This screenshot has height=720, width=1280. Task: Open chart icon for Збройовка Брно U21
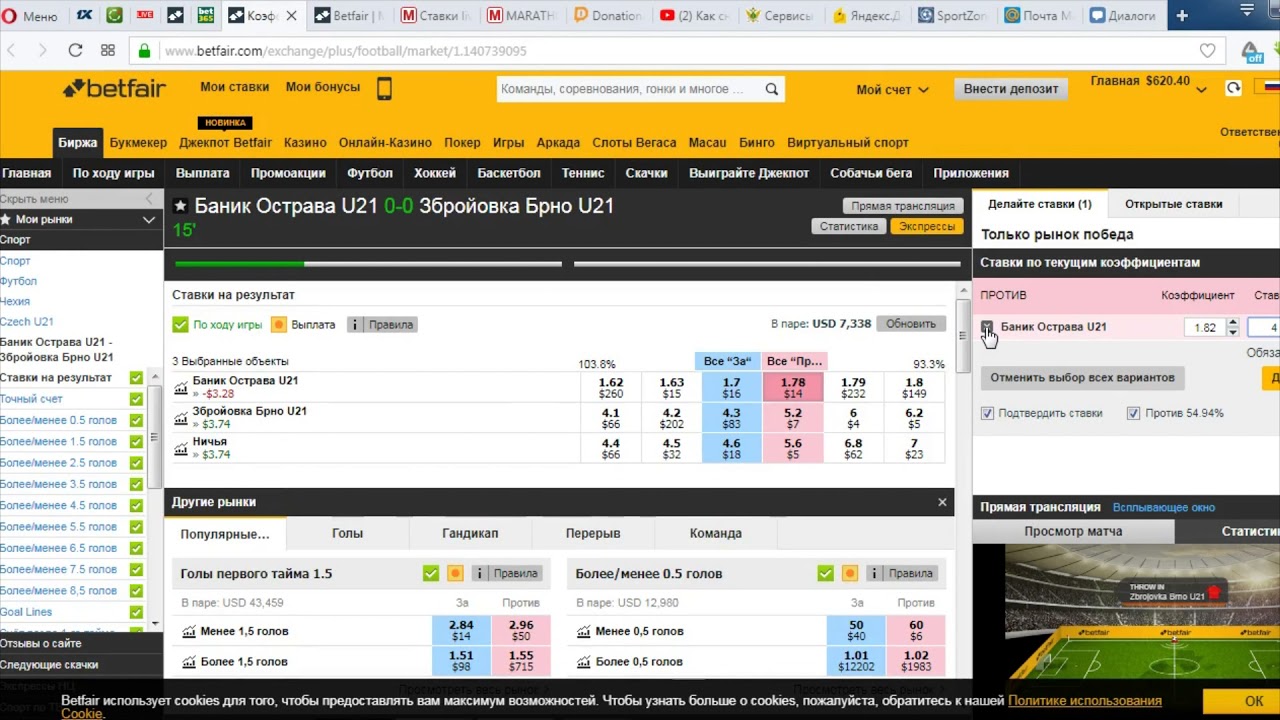tap(181, 418)
